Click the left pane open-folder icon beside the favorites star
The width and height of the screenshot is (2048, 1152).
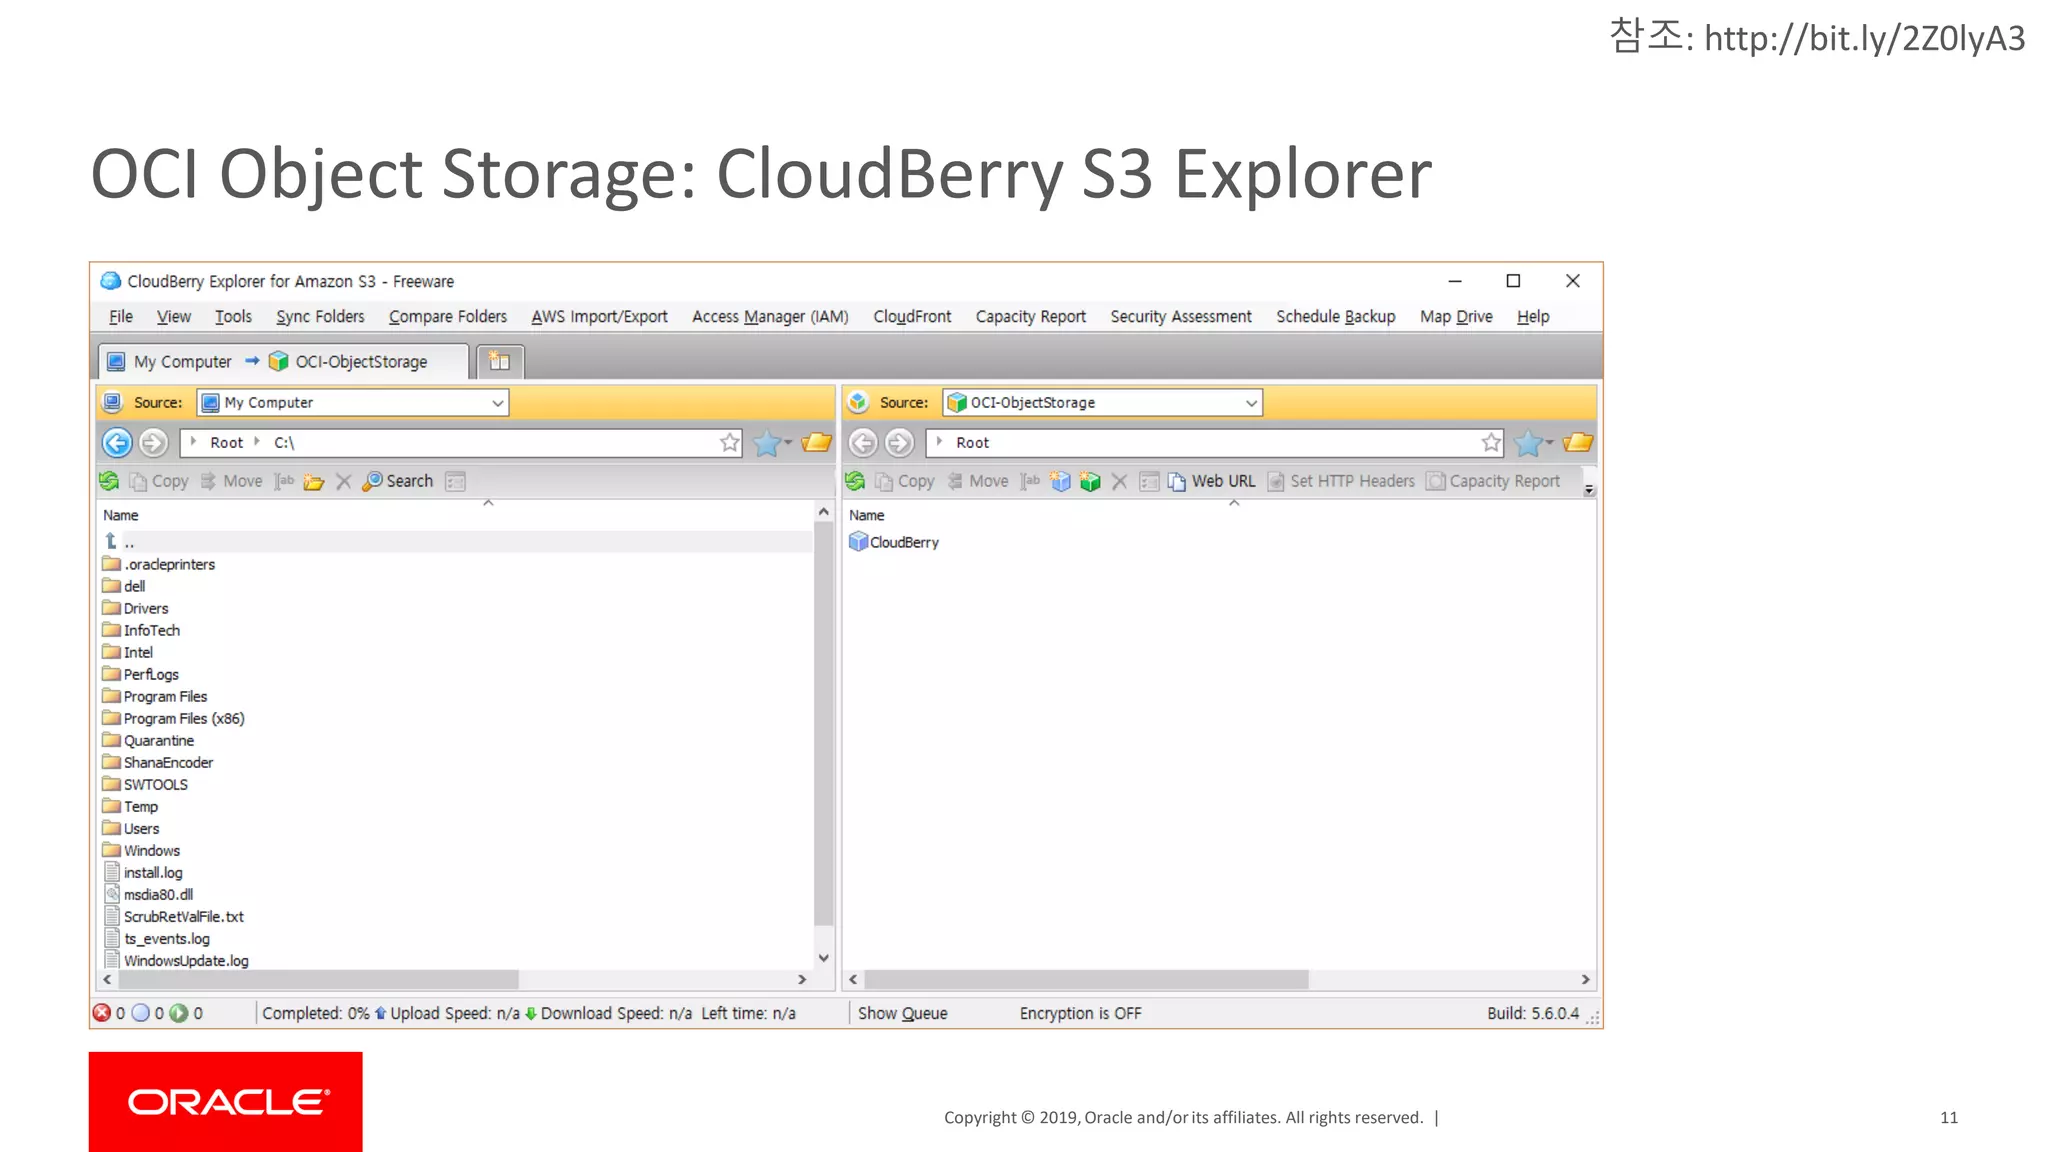point(816,442)
